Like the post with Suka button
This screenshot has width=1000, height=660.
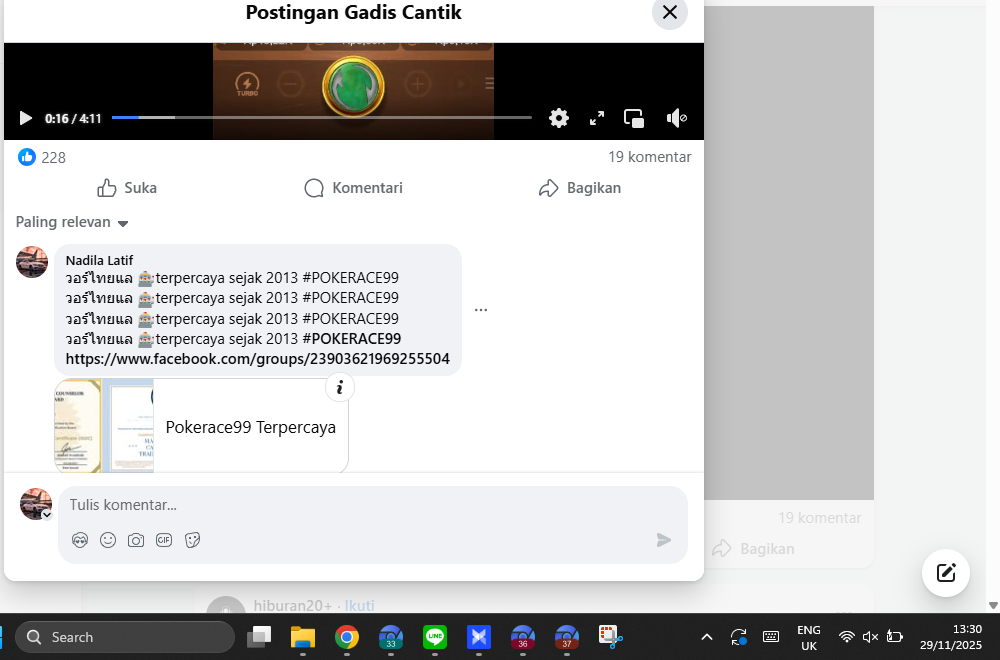tap(127, 188)
